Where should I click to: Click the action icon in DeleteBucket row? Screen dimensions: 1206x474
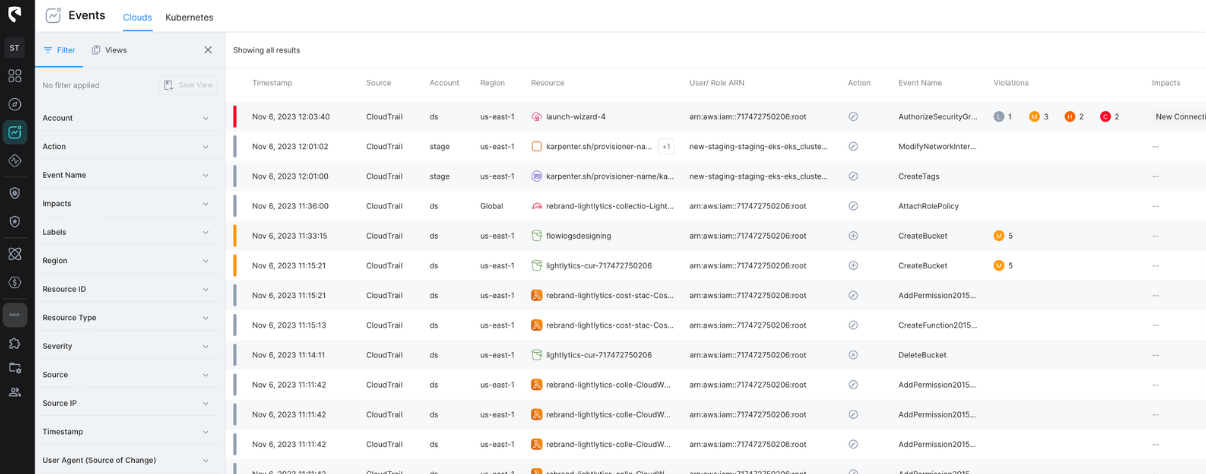[853, 355]
